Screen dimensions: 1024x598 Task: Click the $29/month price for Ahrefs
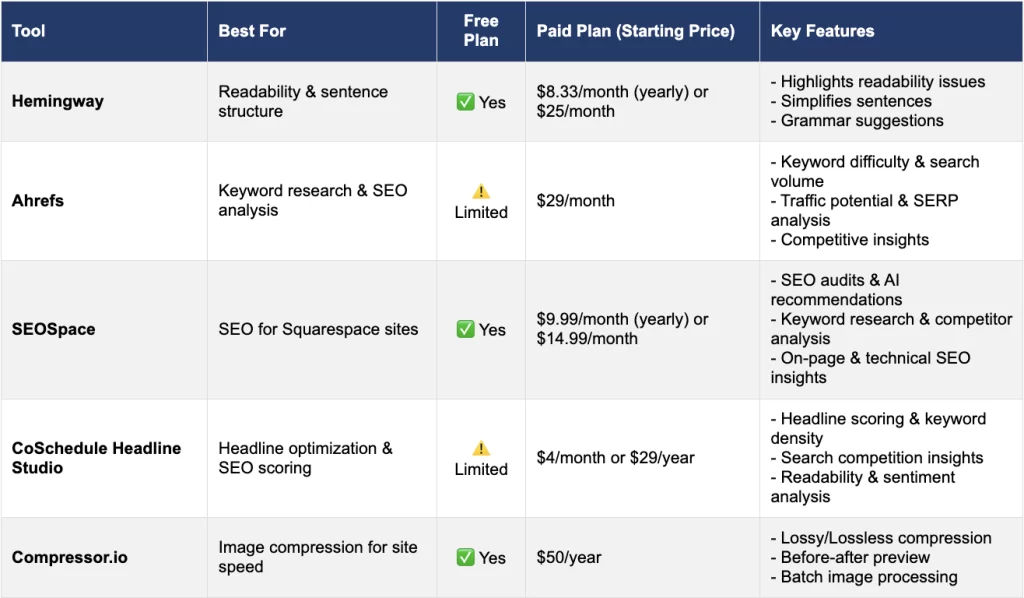point(576,201)
